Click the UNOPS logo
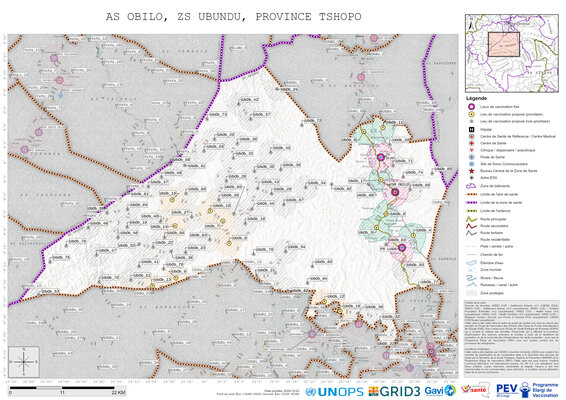Image resolution: width=566 pixels, height=400 pixels. coord(334,392)
